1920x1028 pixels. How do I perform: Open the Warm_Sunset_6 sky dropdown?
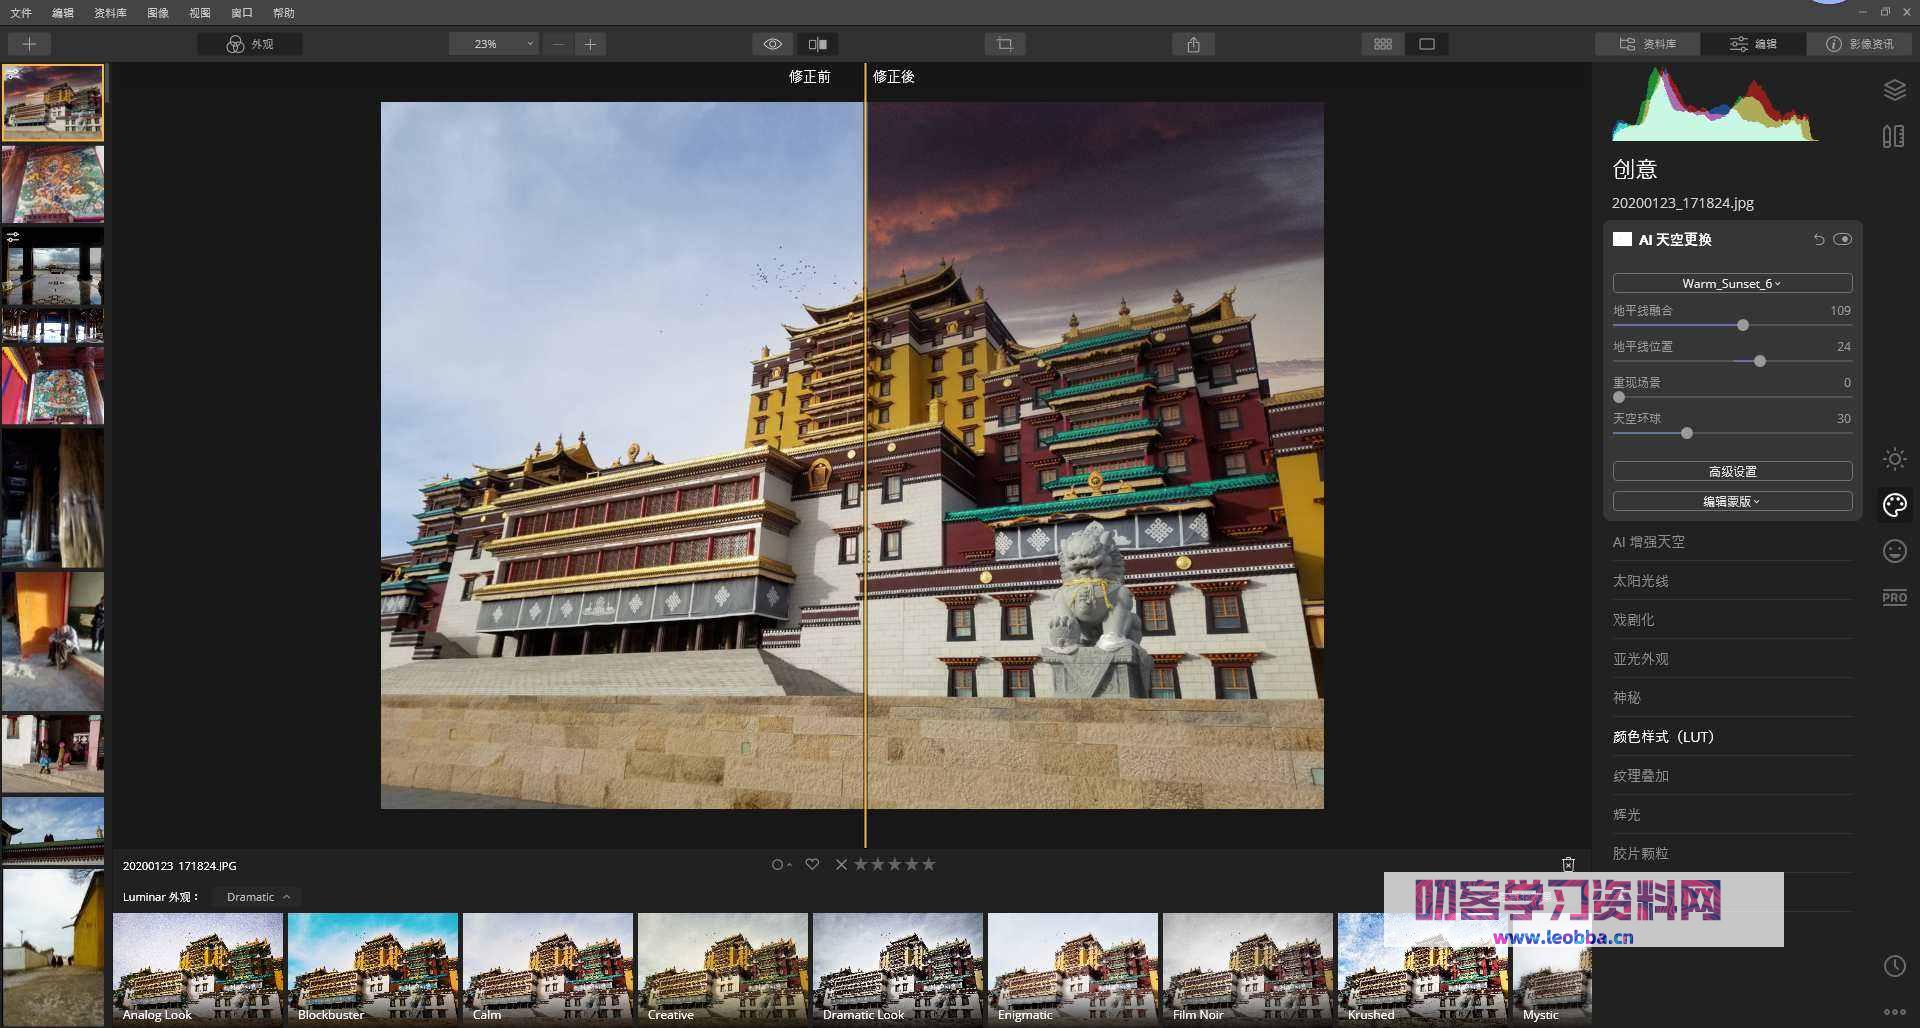click(1731, 284)
